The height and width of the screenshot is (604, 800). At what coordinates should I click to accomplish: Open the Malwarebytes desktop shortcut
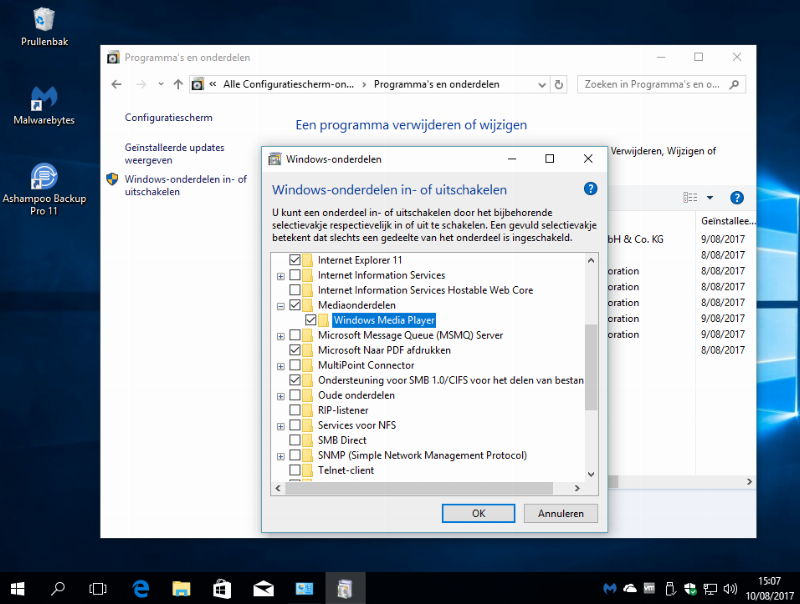click(x=44, y=99)
